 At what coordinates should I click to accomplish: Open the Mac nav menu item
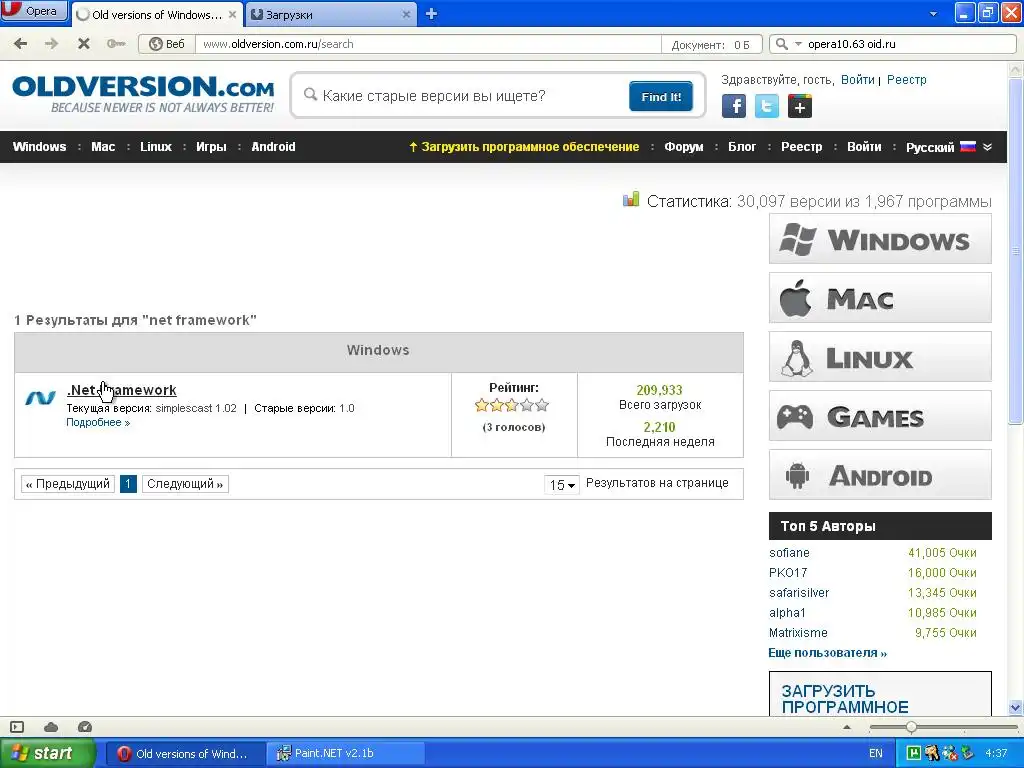[103, 147]
